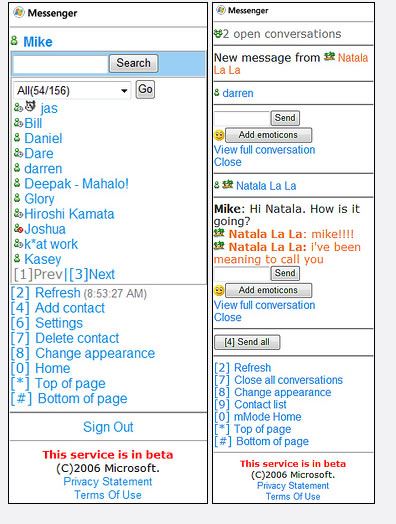
Task: Click message input field in Natala conversation
Action: click(x=242, y=273)
